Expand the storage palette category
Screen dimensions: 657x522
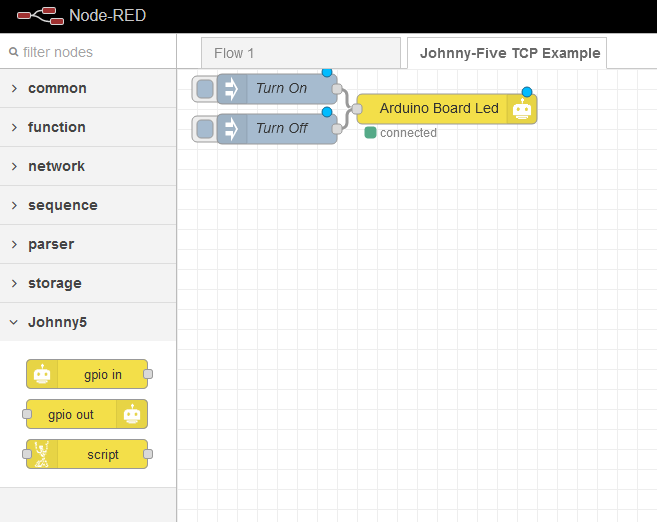coord(88,283)
